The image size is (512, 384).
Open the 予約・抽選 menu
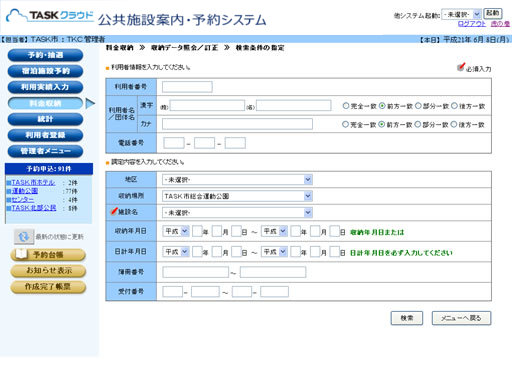[45, 55]
